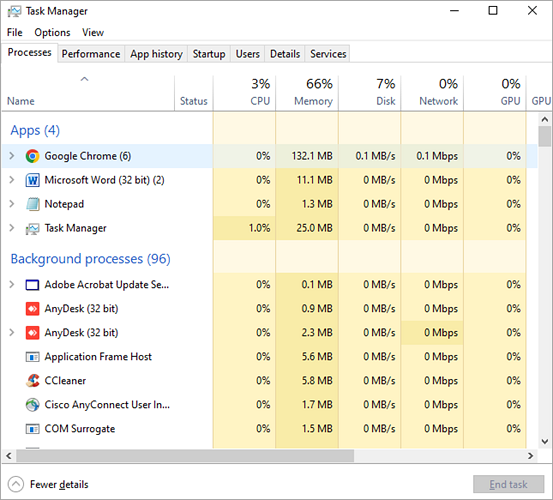553x500 pixels.
Task: Click the Background processes (96) heading
Action: pos(90,259)
